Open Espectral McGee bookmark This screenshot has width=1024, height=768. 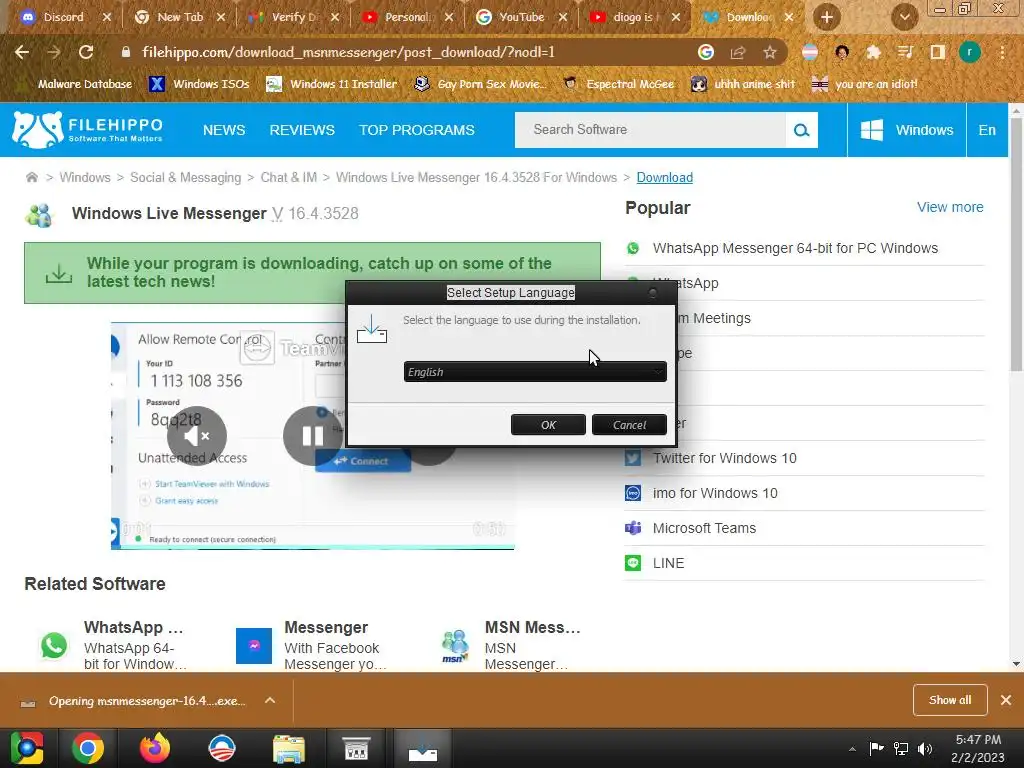coord(618,84)
